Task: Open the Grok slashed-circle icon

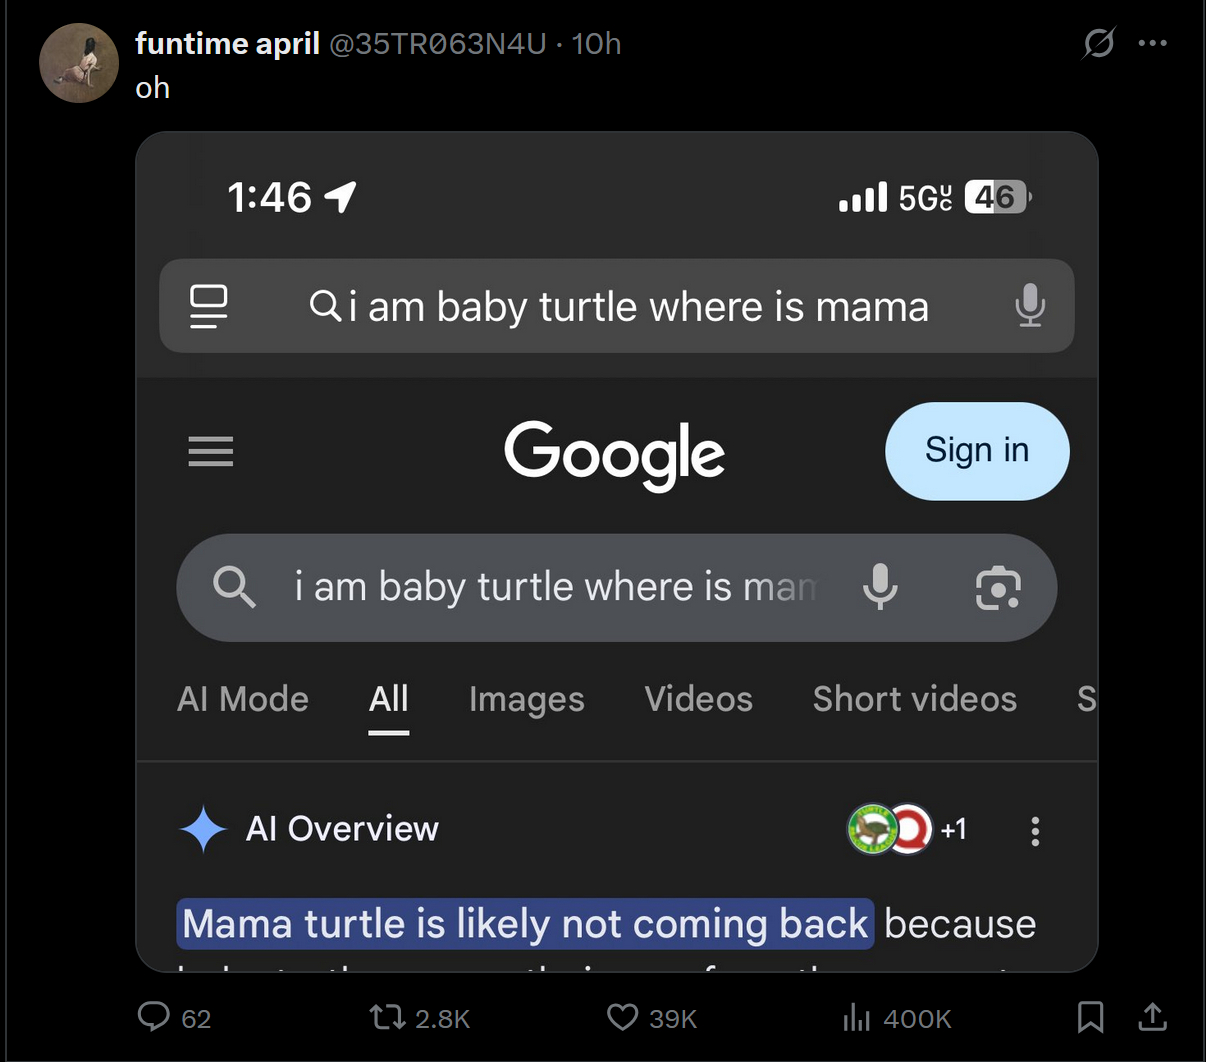Action: pos(1099,43)
